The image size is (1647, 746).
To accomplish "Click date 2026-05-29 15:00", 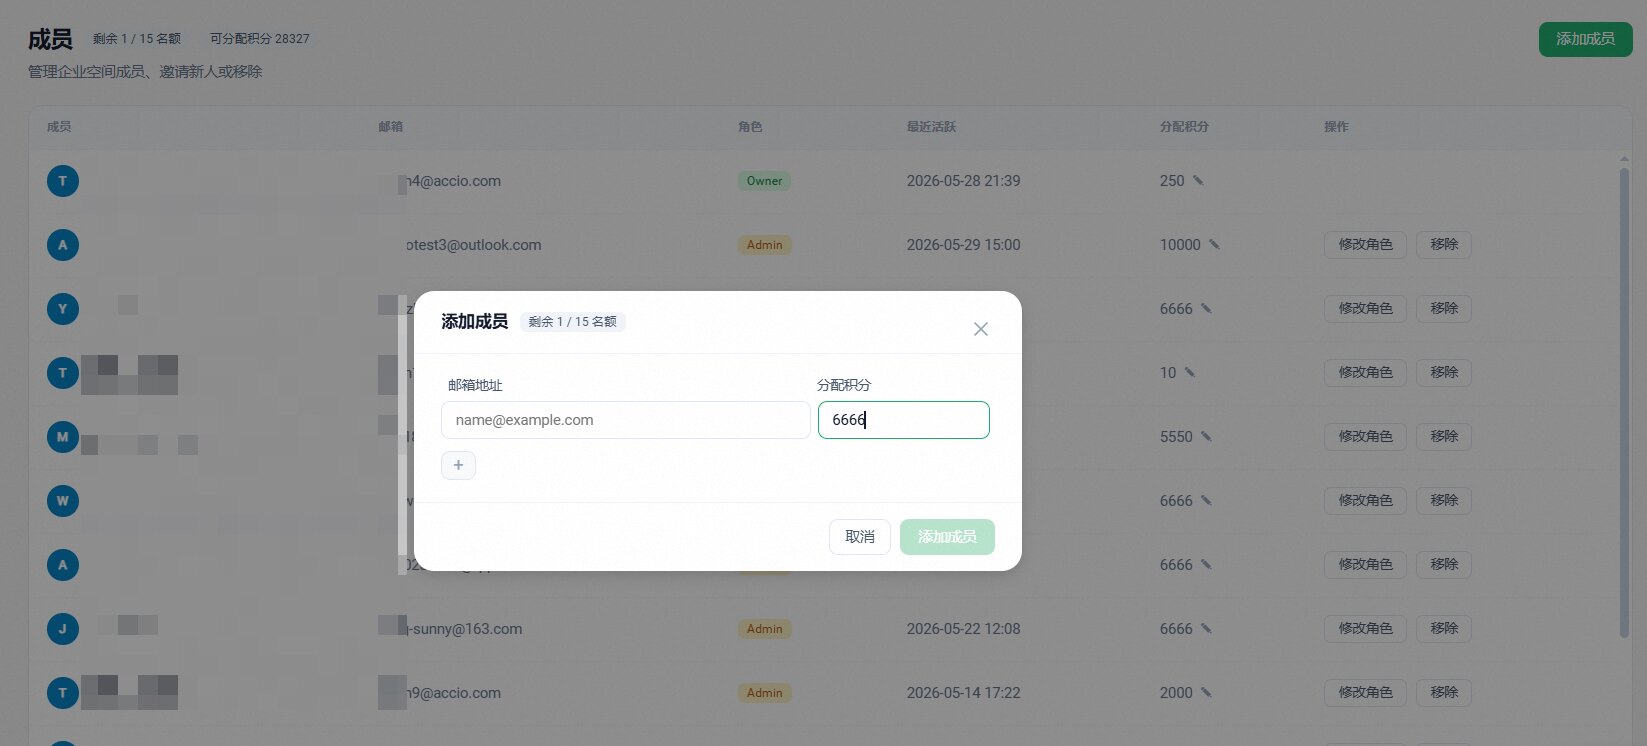I will click(x=963, y=245).
